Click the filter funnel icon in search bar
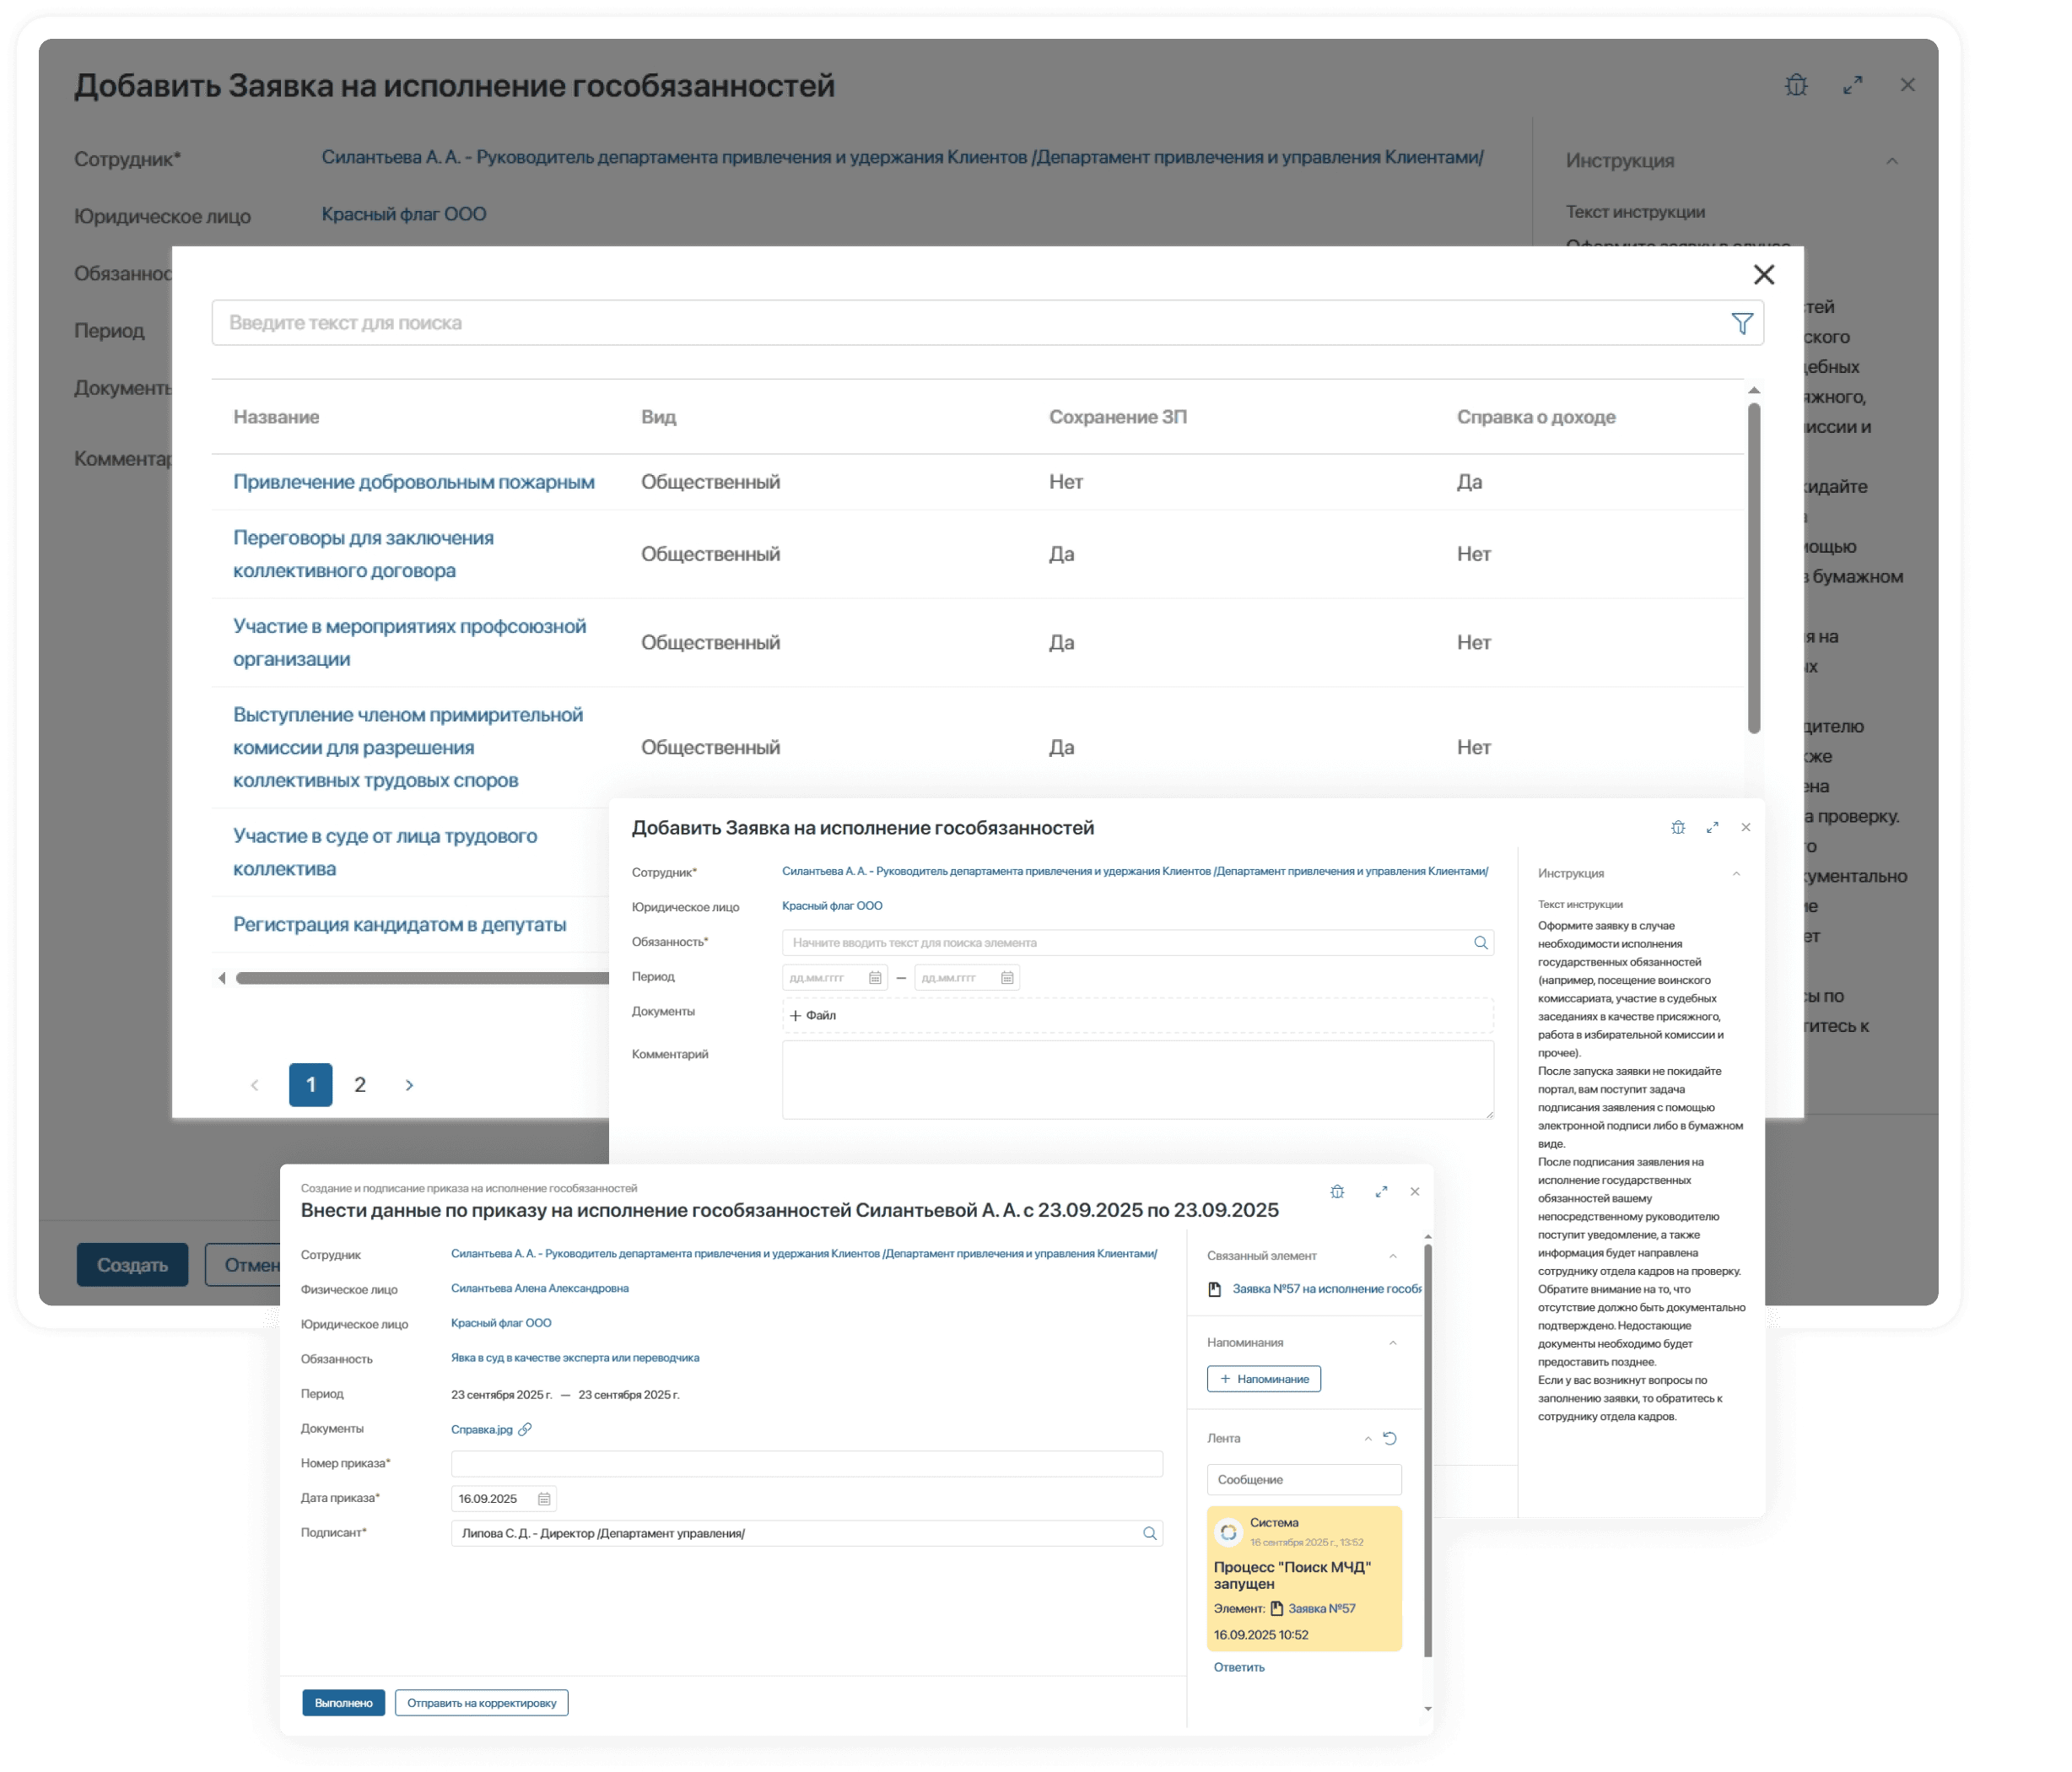Screen dimensions: 2072x1772 [1741, 323]
